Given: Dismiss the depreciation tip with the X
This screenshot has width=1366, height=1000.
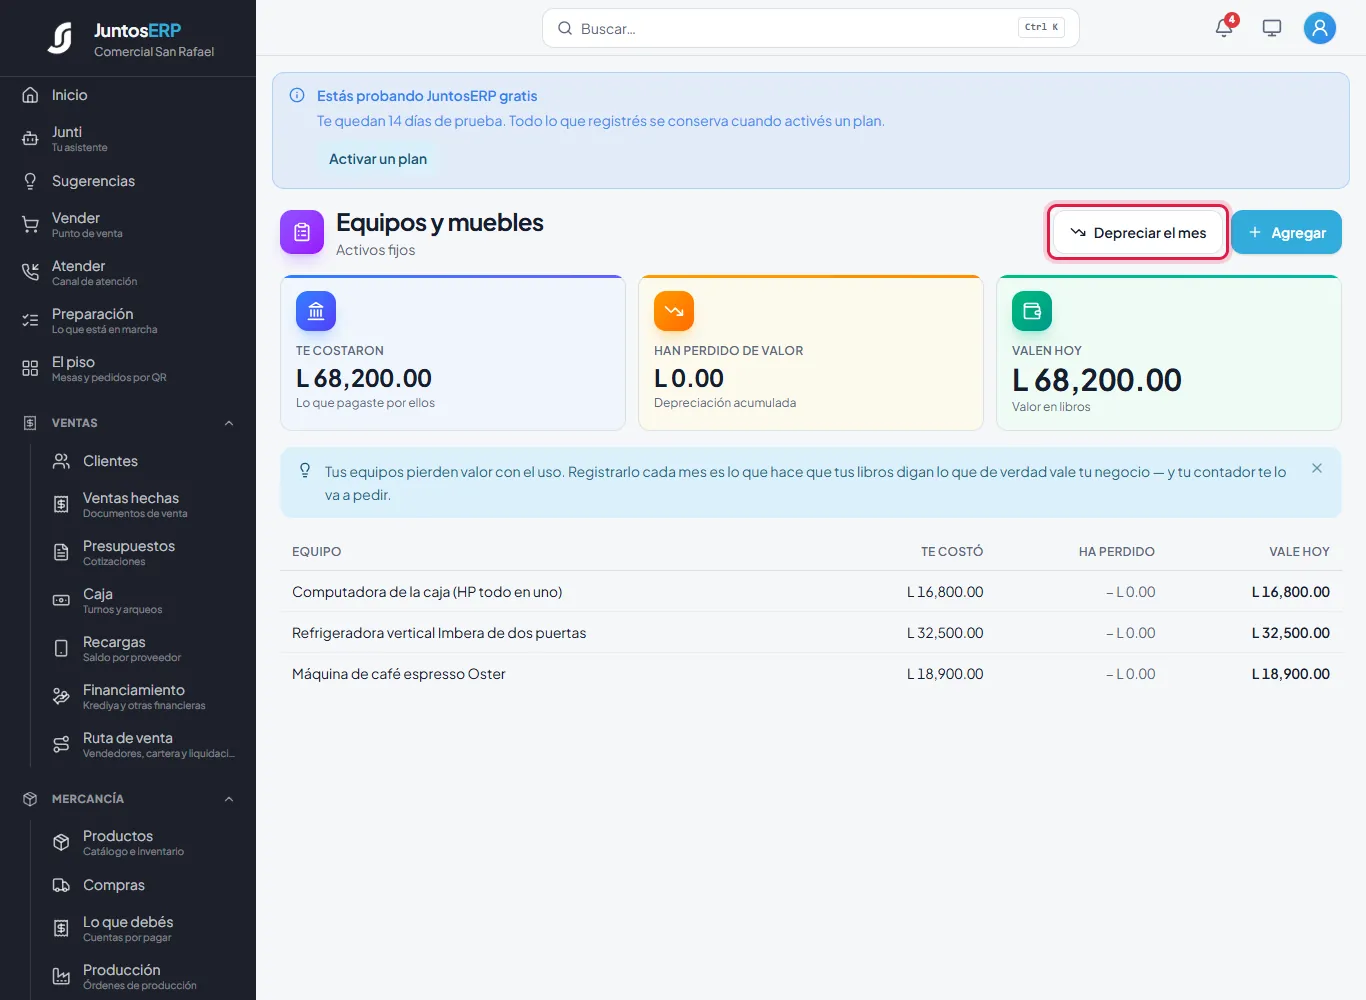Looking at the screenshot, I should pyautogui.click(x=1317, y=468).
